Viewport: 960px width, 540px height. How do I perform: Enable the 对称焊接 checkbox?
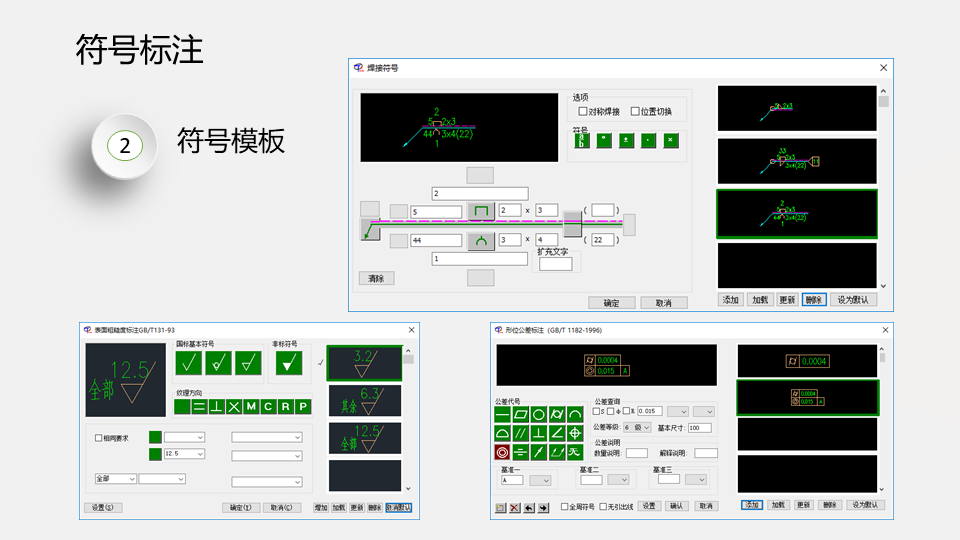(583, 111)
